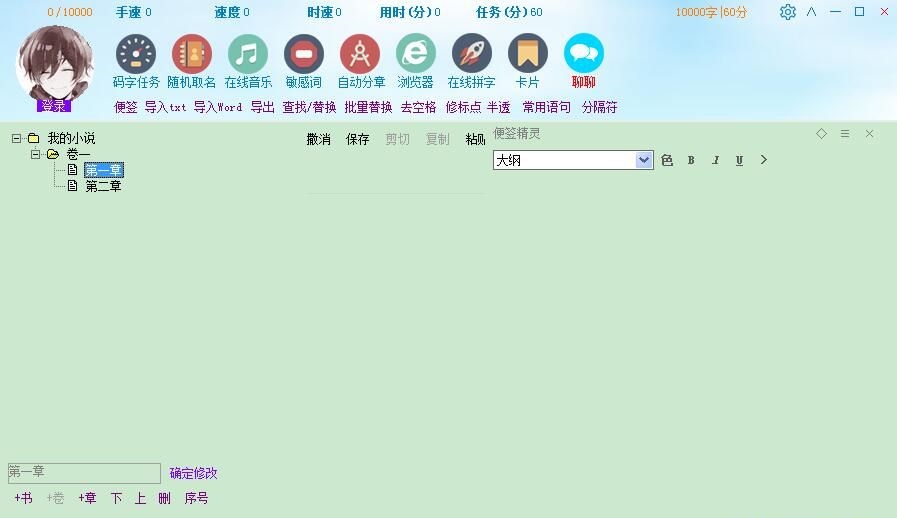Open the 随机取名 name generator icon
This screenshot has height=518, width=897.
pyautogui.click(x=192, y=54)
